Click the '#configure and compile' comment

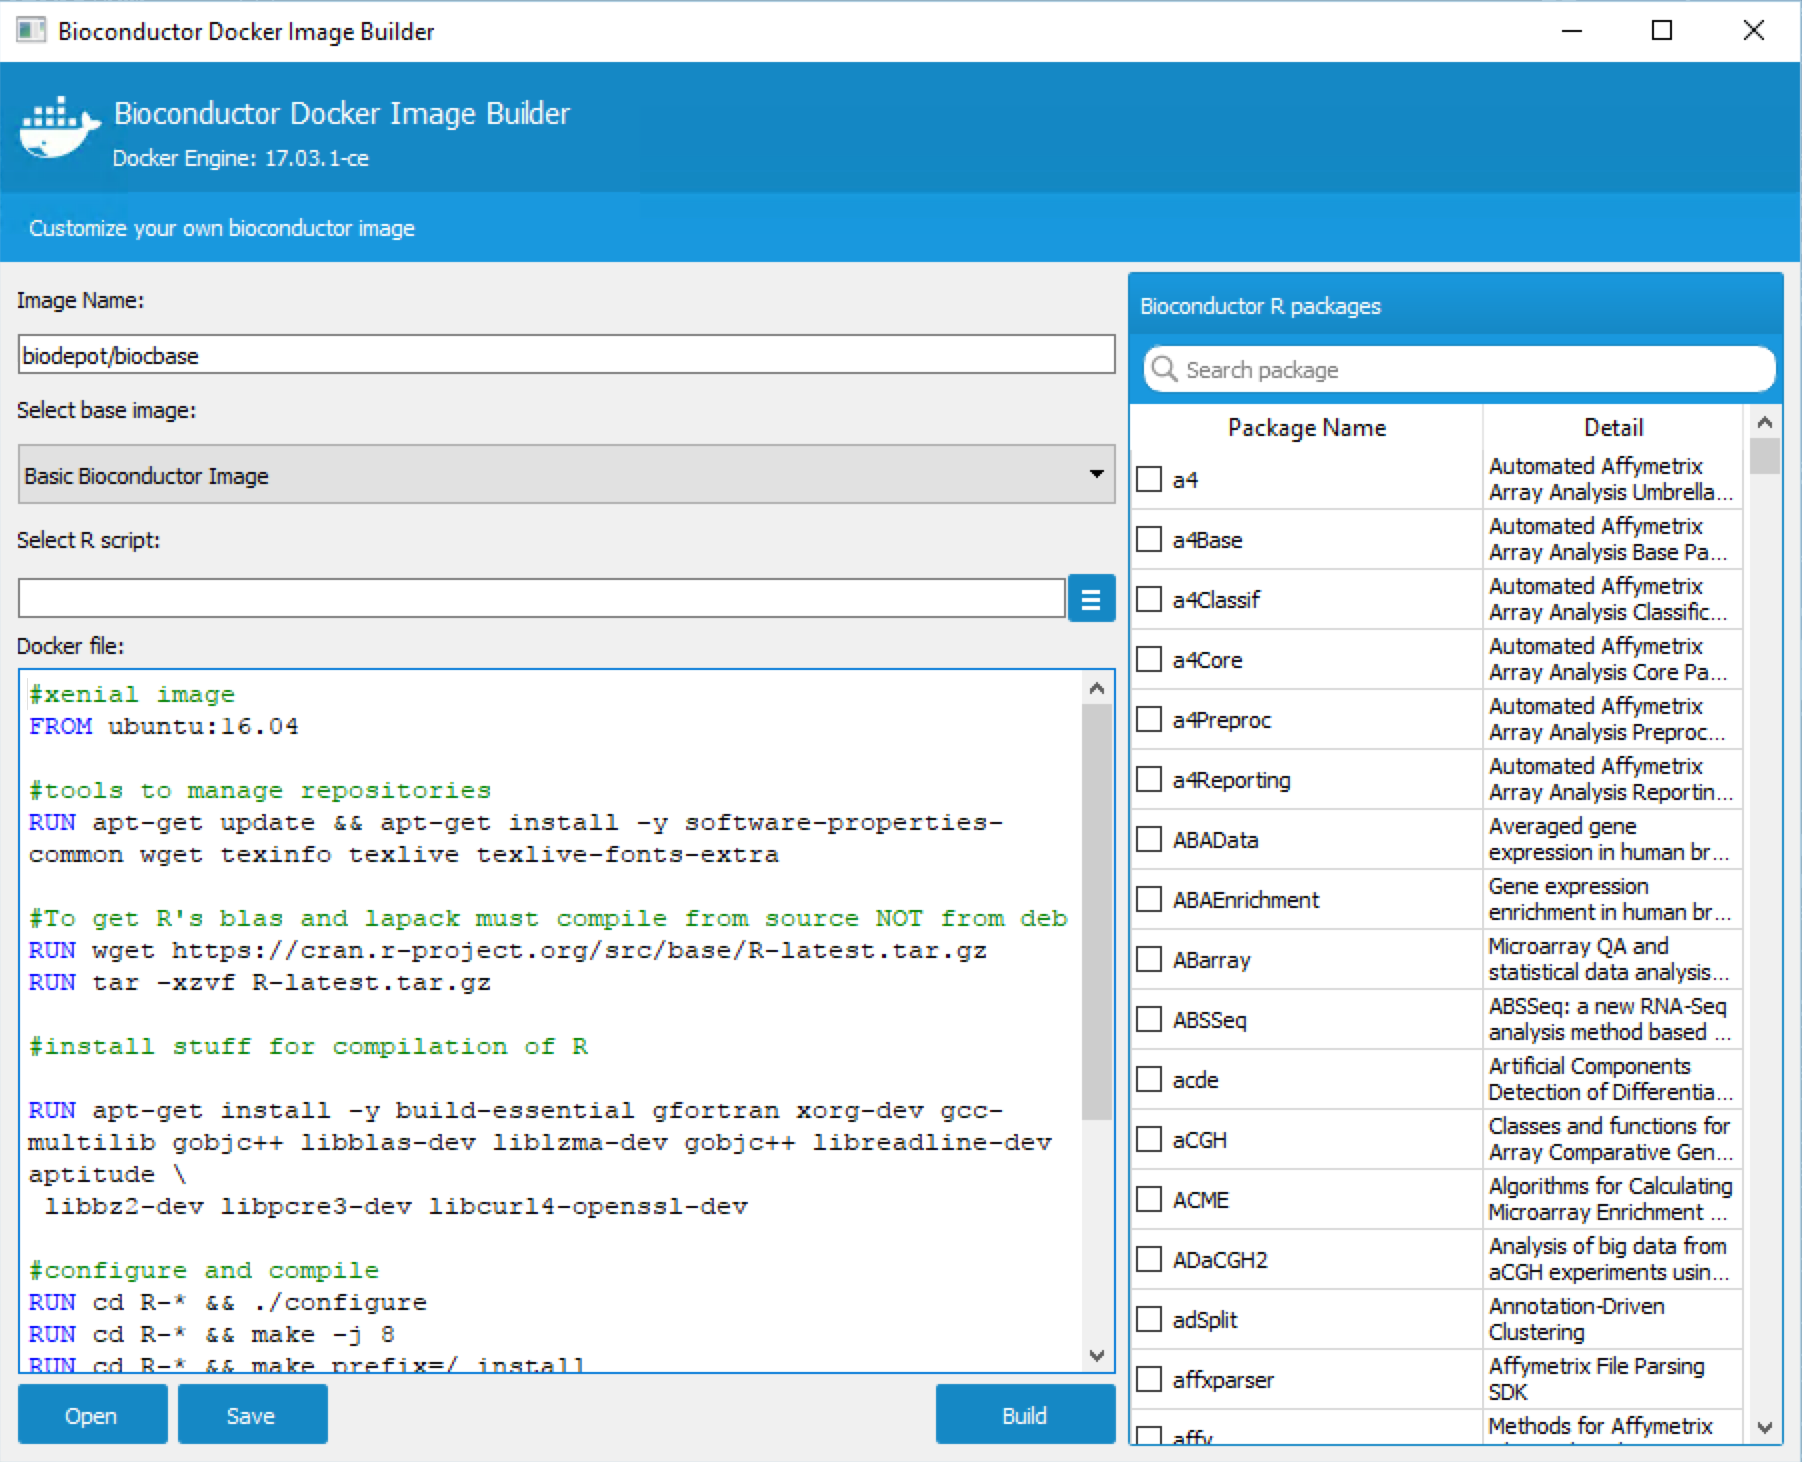pos(204,1270)
